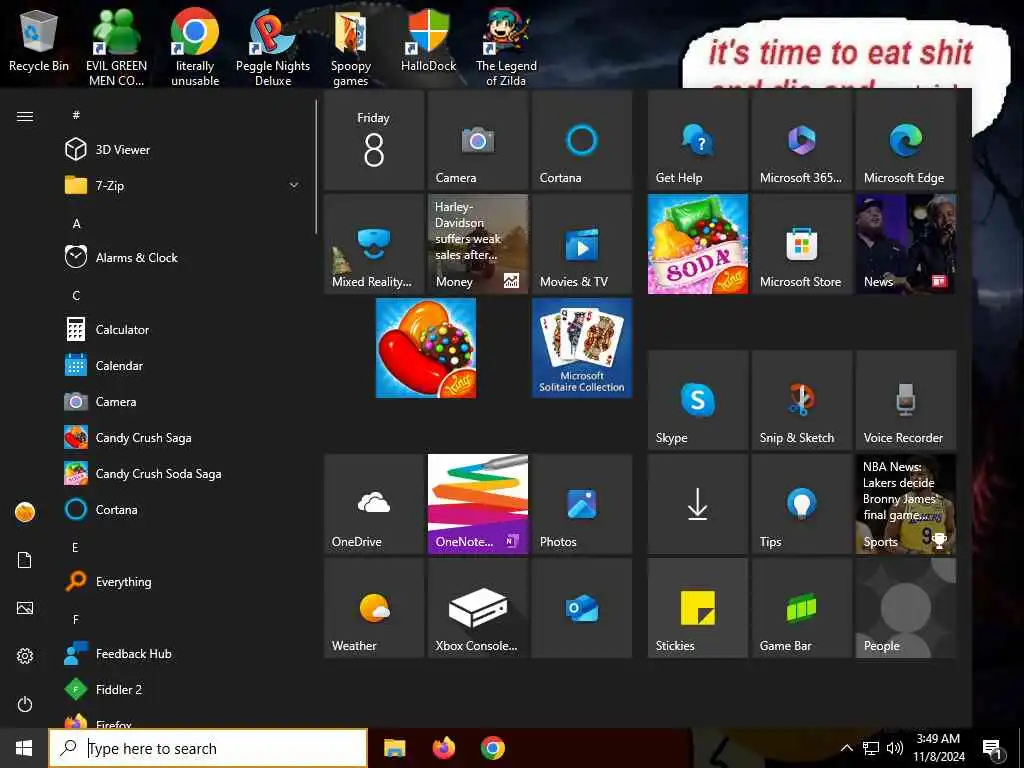Open Camera in the app list
This screenshot has height=768, width=1024.
[x=183, y=402]
